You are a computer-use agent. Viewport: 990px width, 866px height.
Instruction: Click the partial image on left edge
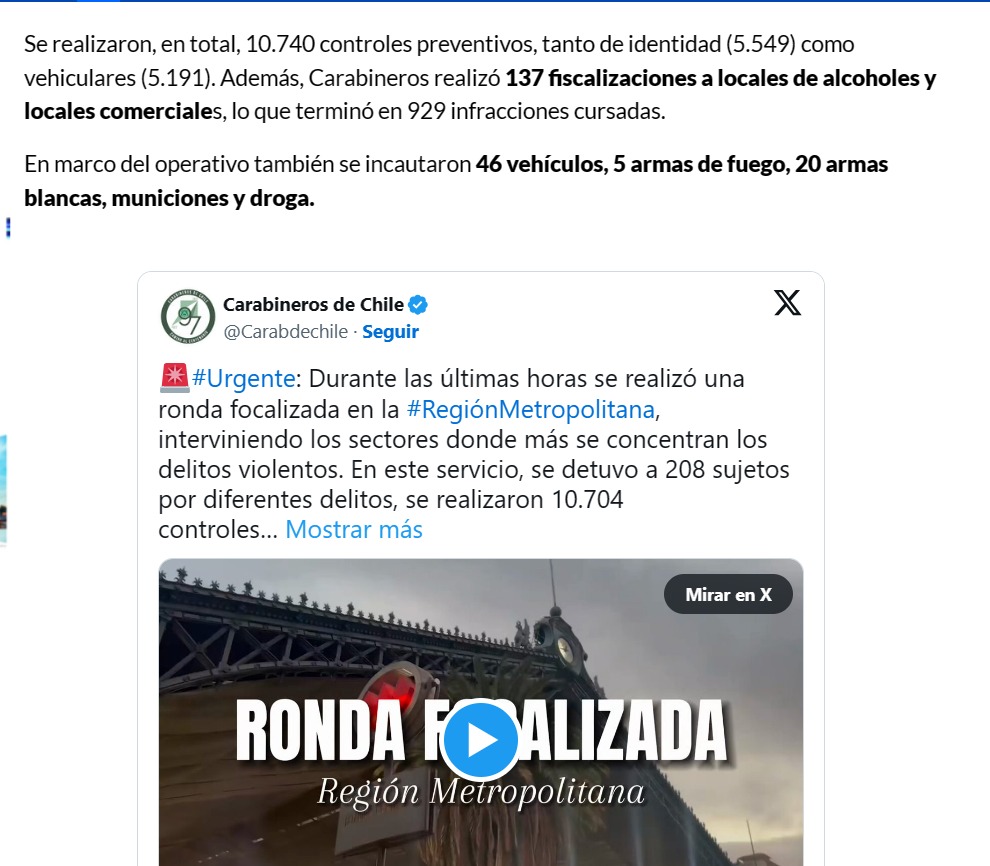(x=3, y=489)
